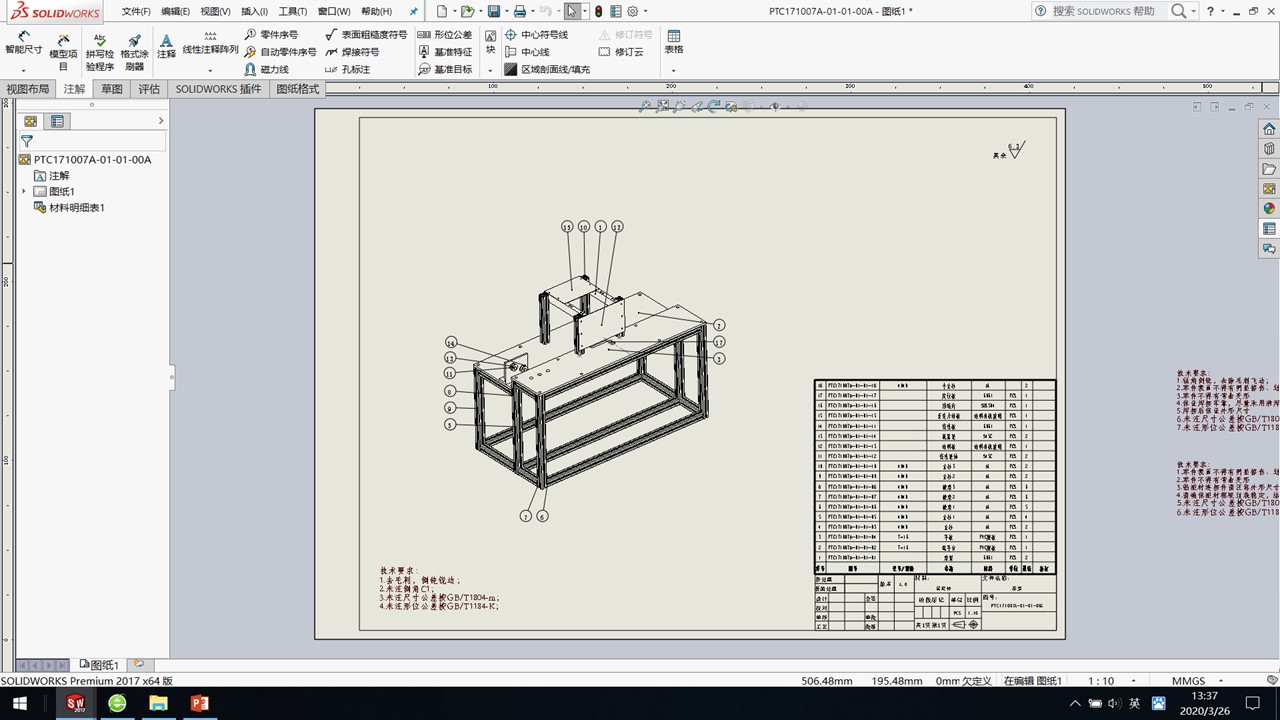Viewport: 1280px width, 720px height.
Task: Open the Custom Properties task pane
Action: [x=1269, y=229]
